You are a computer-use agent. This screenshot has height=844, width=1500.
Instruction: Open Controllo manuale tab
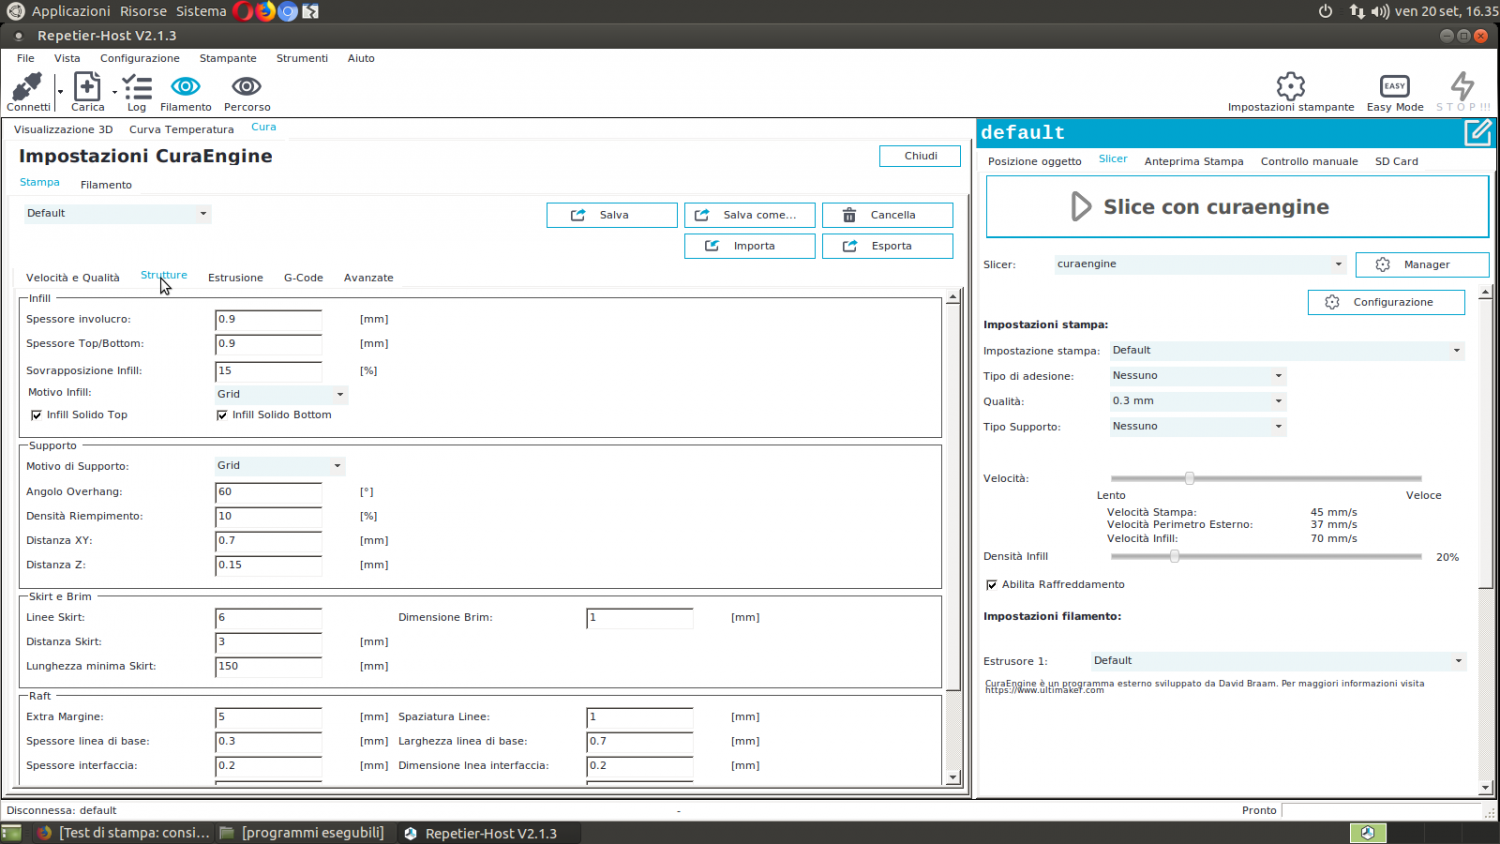point(1309,162)
